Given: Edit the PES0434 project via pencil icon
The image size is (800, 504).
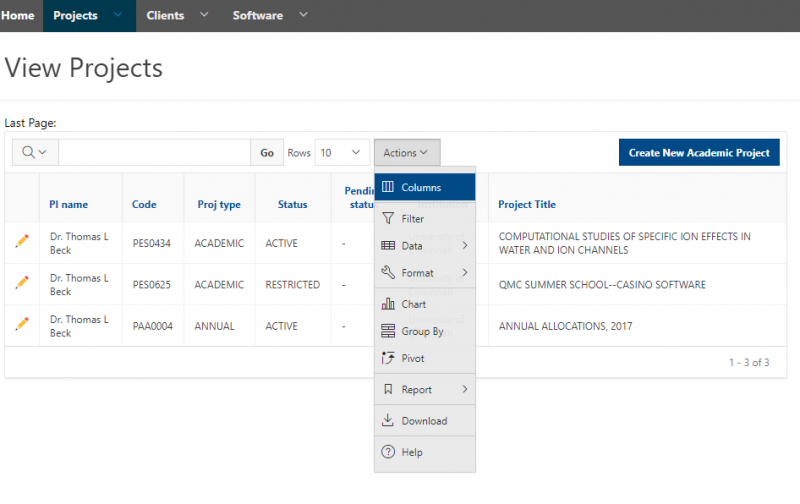Looking at the screenshot, I should [x=22, y=241].
